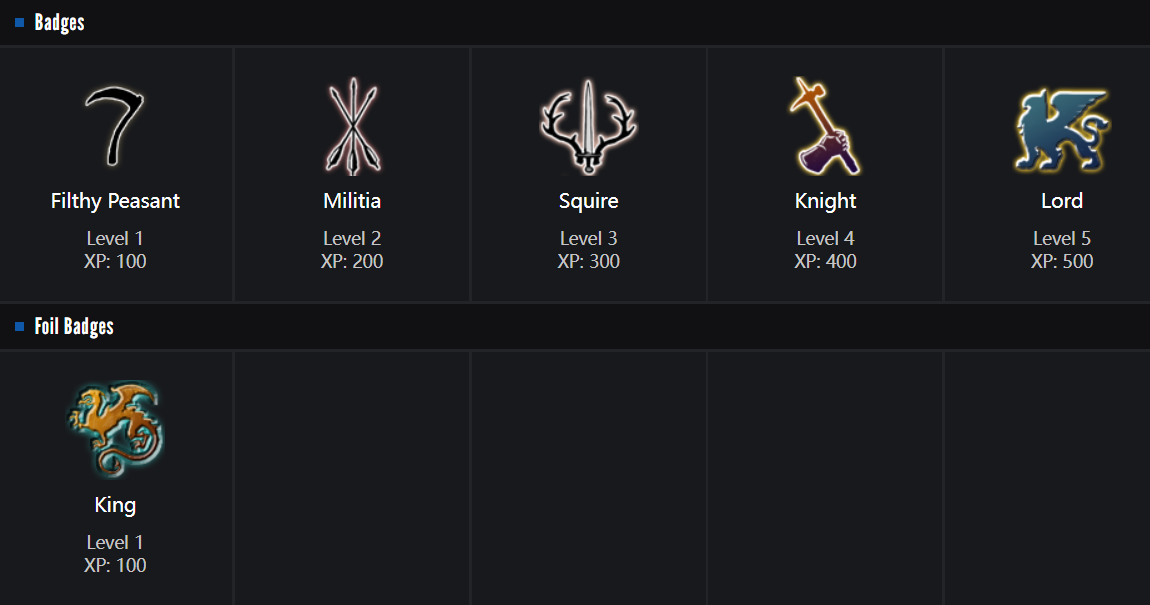This screenshot has width=1150, height=605.
Task: Click the Lord badge name
Action: 1062,201
